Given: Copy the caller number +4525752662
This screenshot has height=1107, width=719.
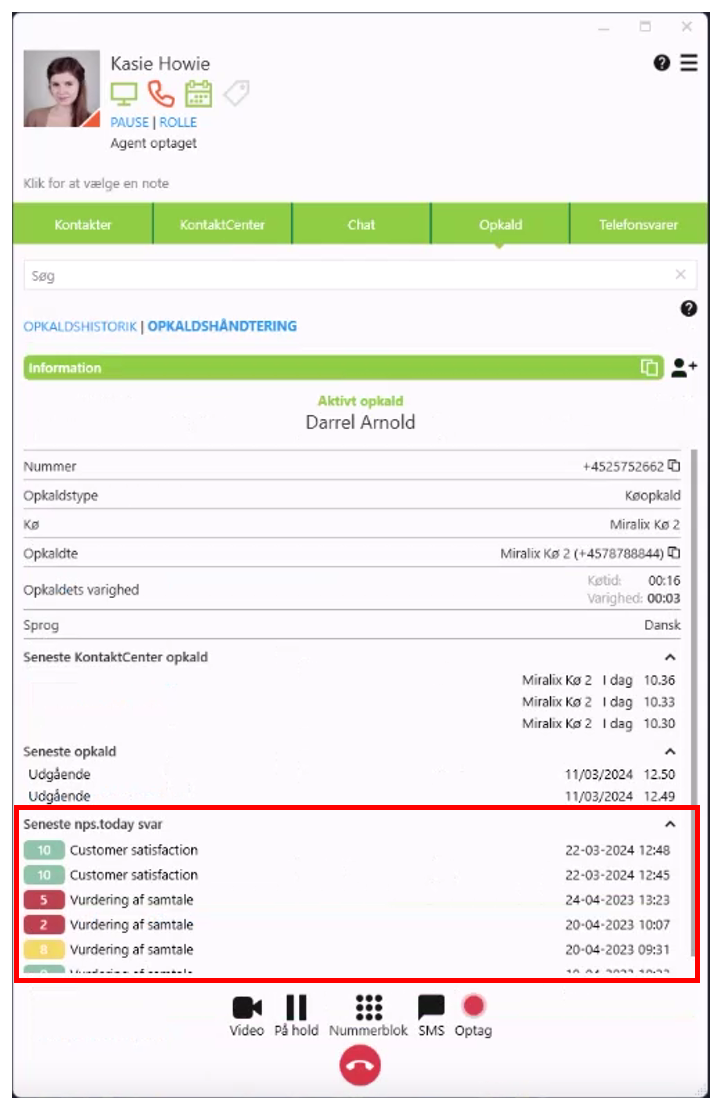Looking at the screenshot, I should (674, 466).
